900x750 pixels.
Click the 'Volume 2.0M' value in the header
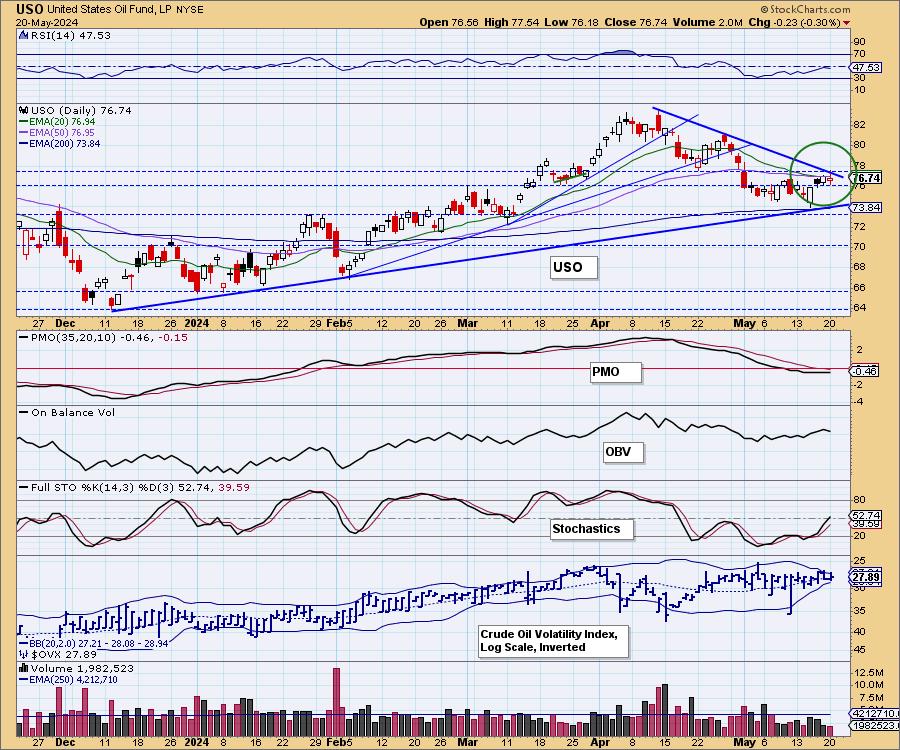click(x=708, y=22)
